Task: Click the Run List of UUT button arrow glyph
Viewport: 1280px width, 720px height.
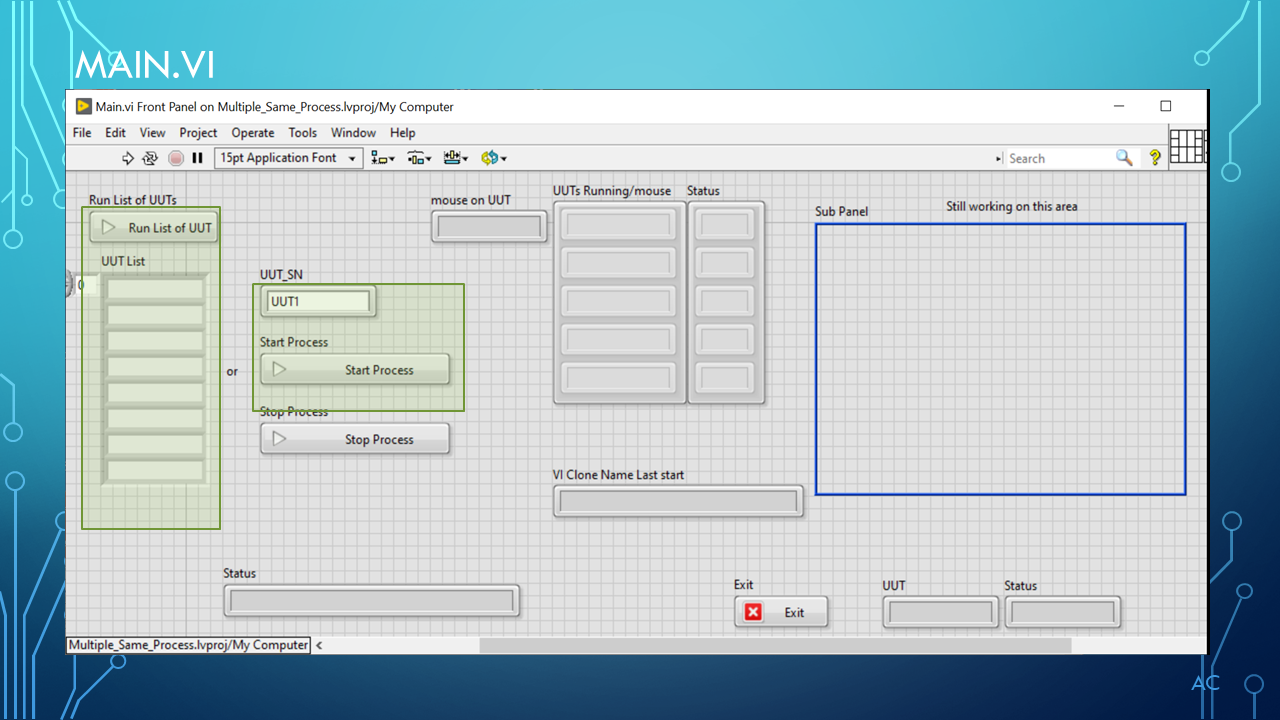Action: (x=109, y=227)
